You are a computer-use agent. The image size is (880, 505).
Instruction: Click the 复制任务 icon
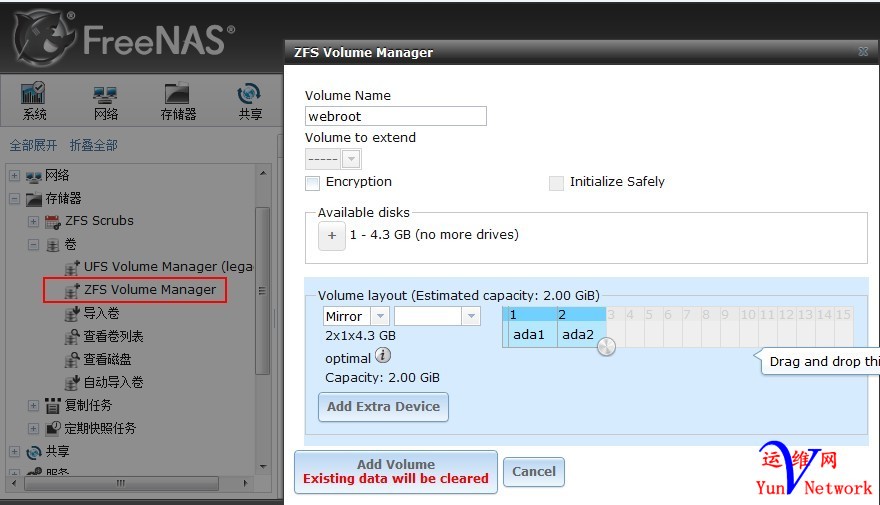pos(53,405)
